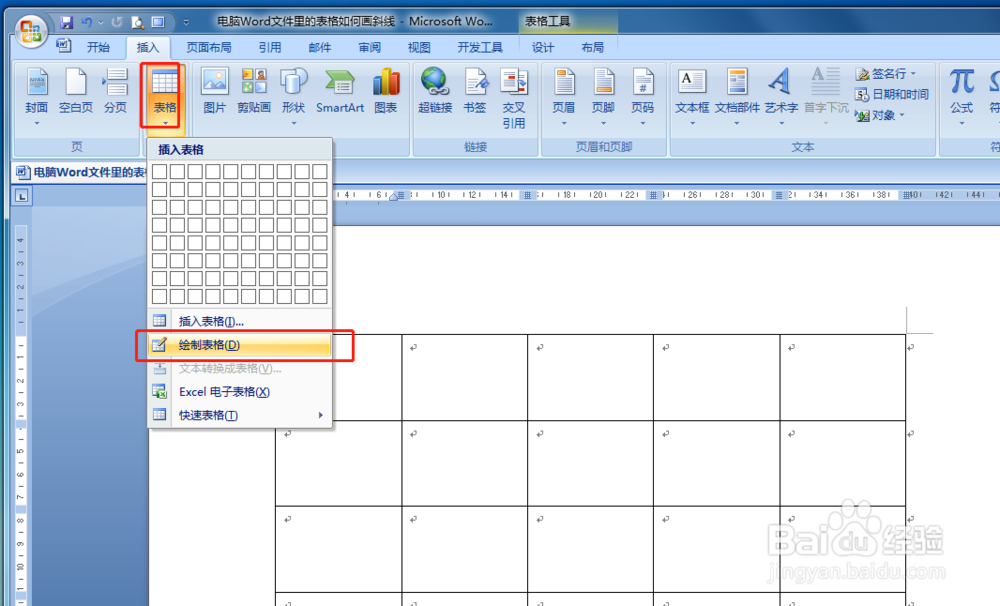Open the 对象 object dropdown
1000x606 pixels.
tap(880, 115)
